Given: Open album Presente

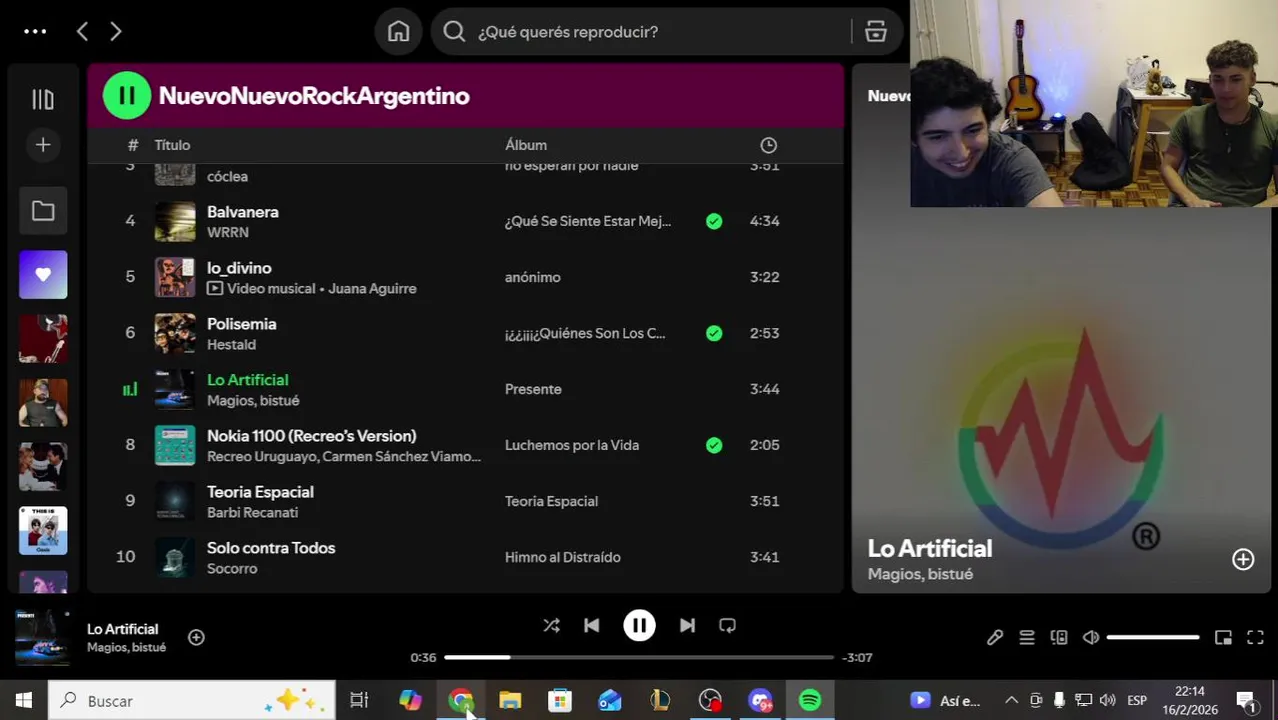Looking at the screenshot, I should click(x=533, y=389).
